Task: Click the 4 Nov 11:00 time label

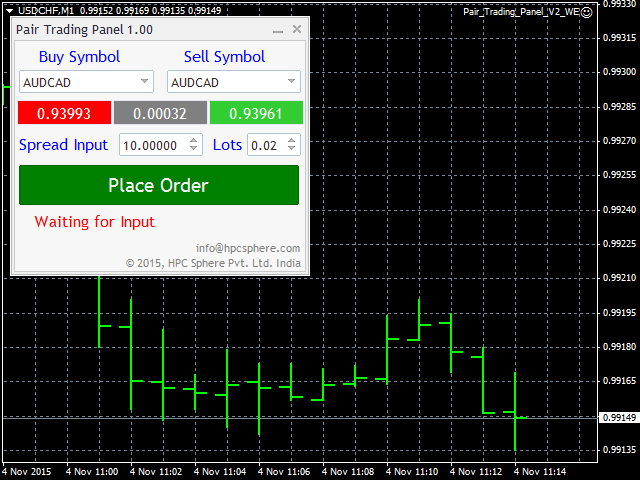Action: click(92, 472)
